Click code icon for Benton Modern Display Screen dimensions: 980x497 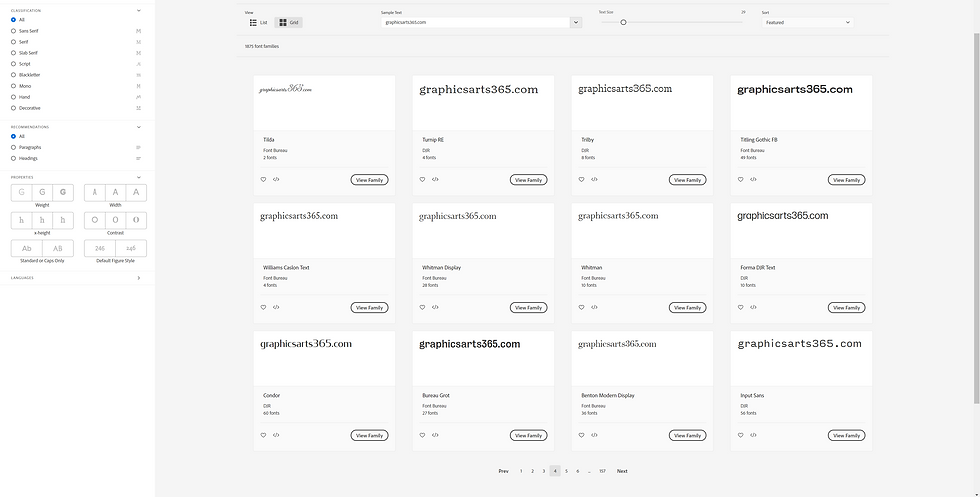594,435
